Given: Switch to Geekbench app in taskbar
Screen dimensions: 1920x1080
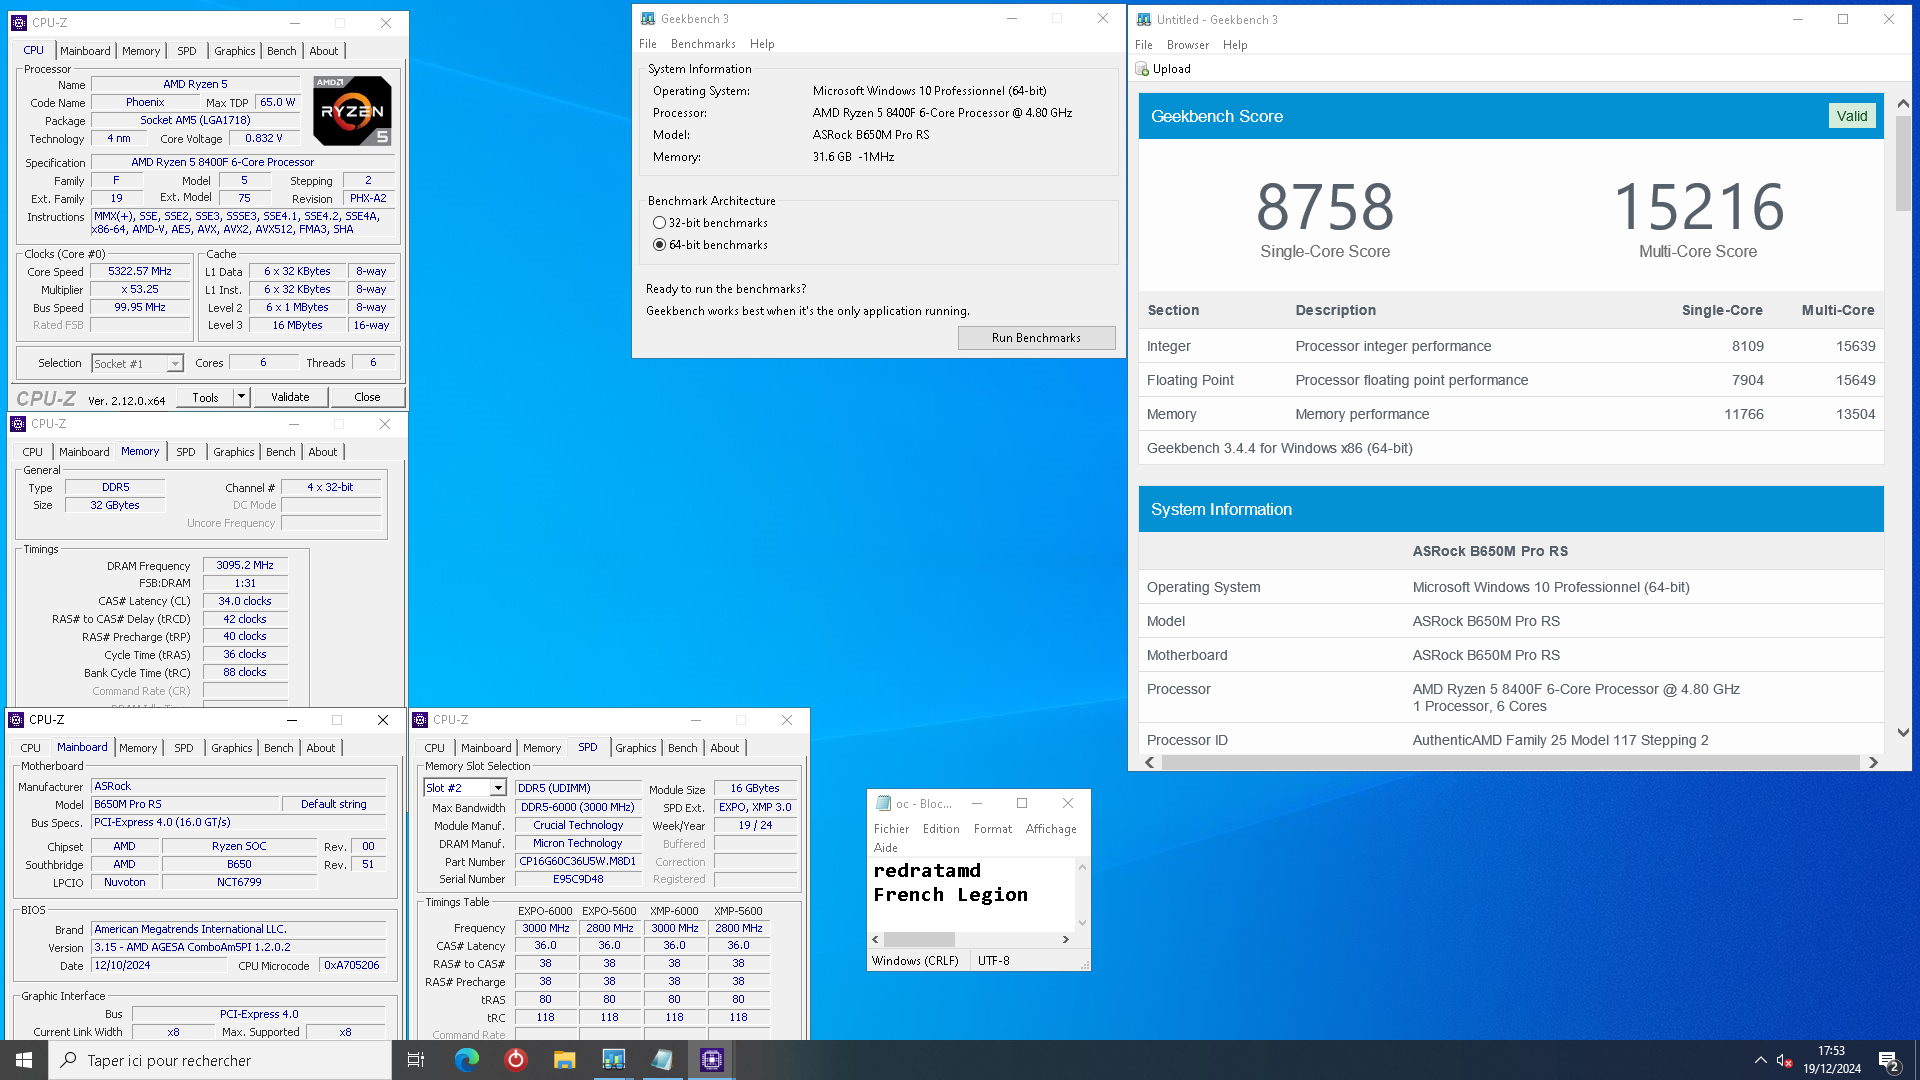Looking at the screenshot, I should tap(614, 1060).
